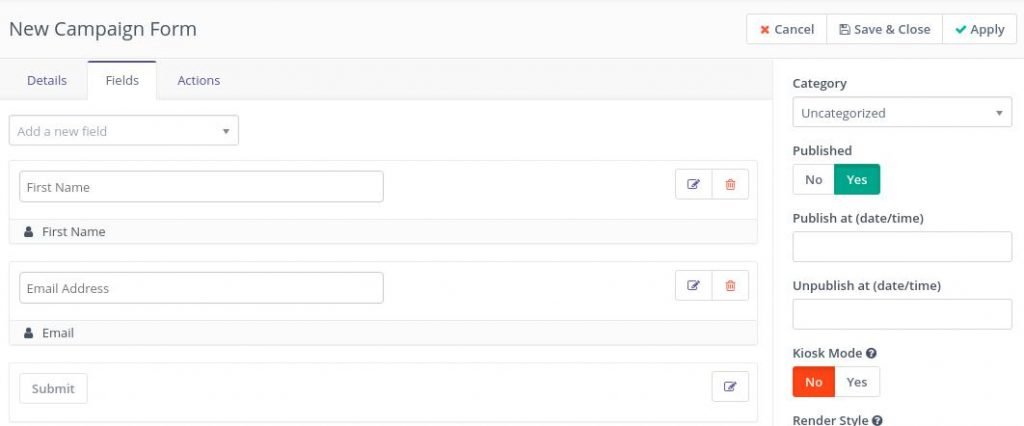Image resolution: width=1024 pixels, height=426 pixels.
Task: Delete the Email Address field
Action: [x=730, y=286]
